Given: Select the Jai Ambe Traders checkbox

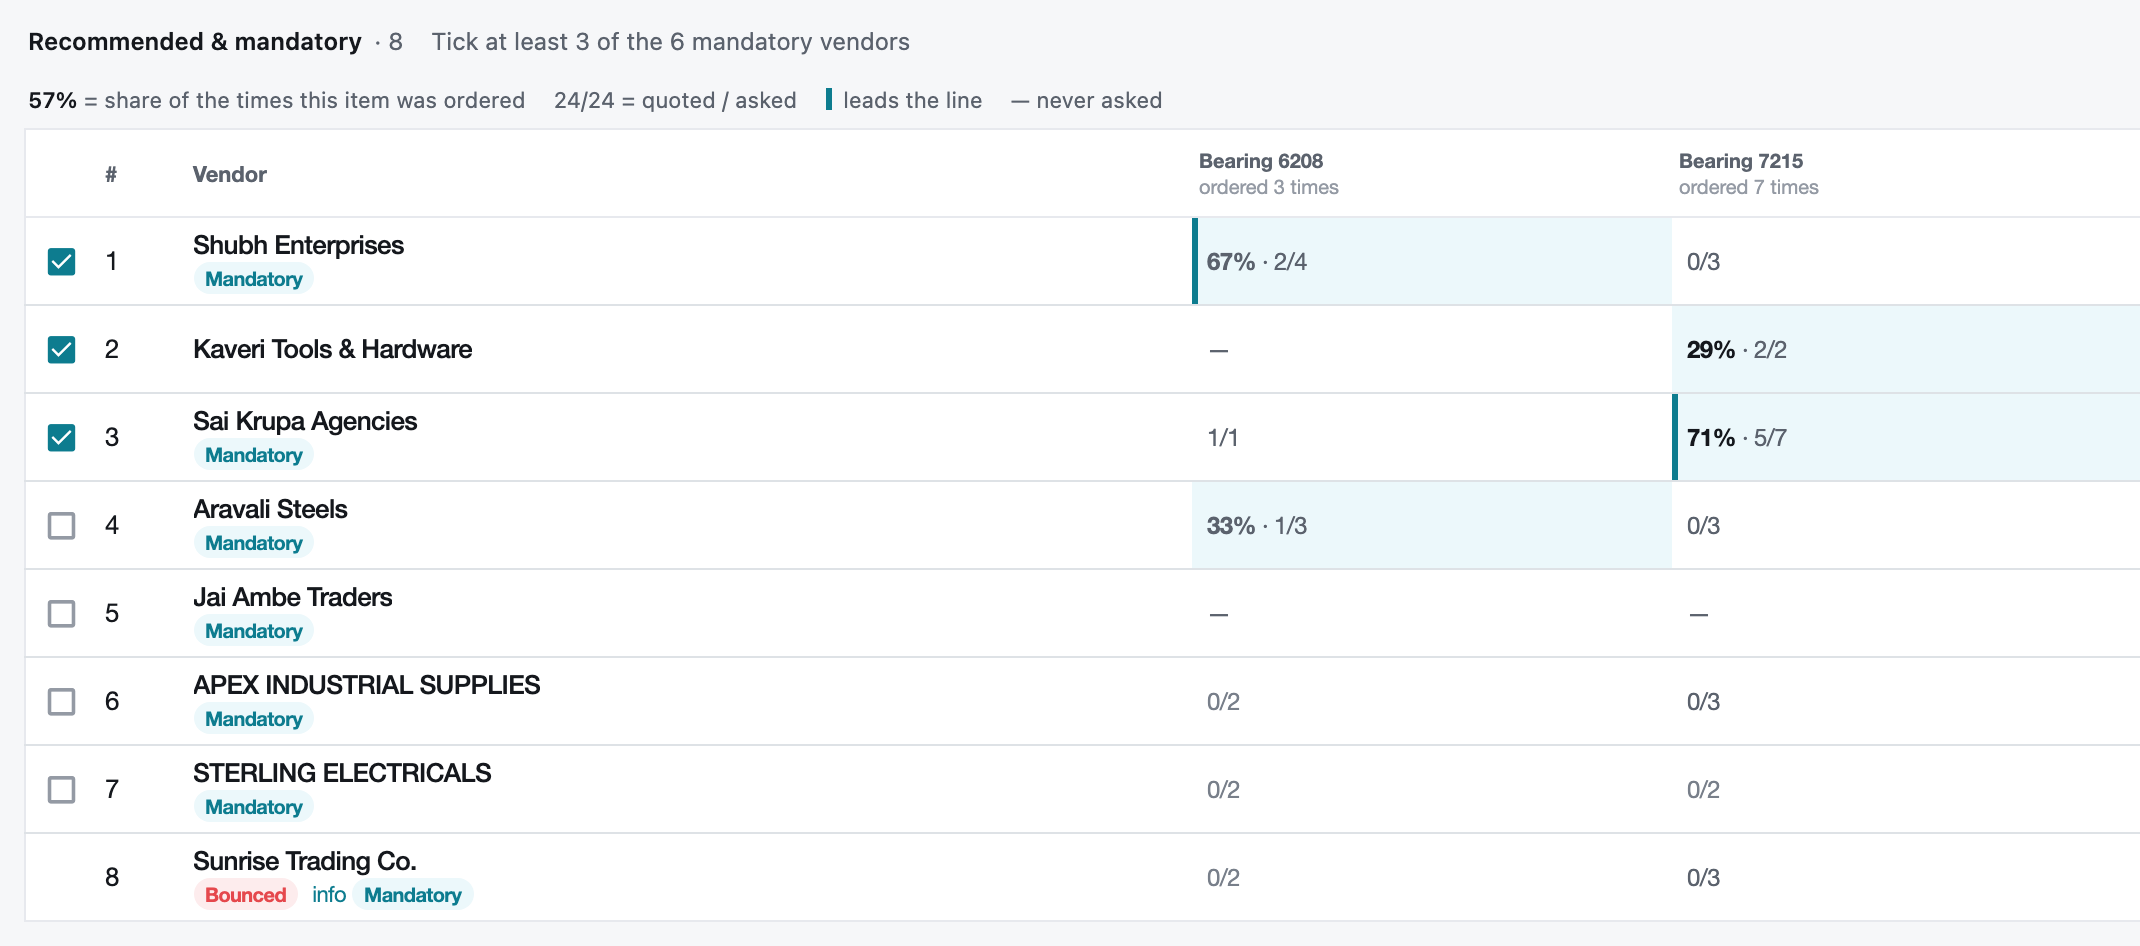Looking at the screenshot, I should [62, 614].
